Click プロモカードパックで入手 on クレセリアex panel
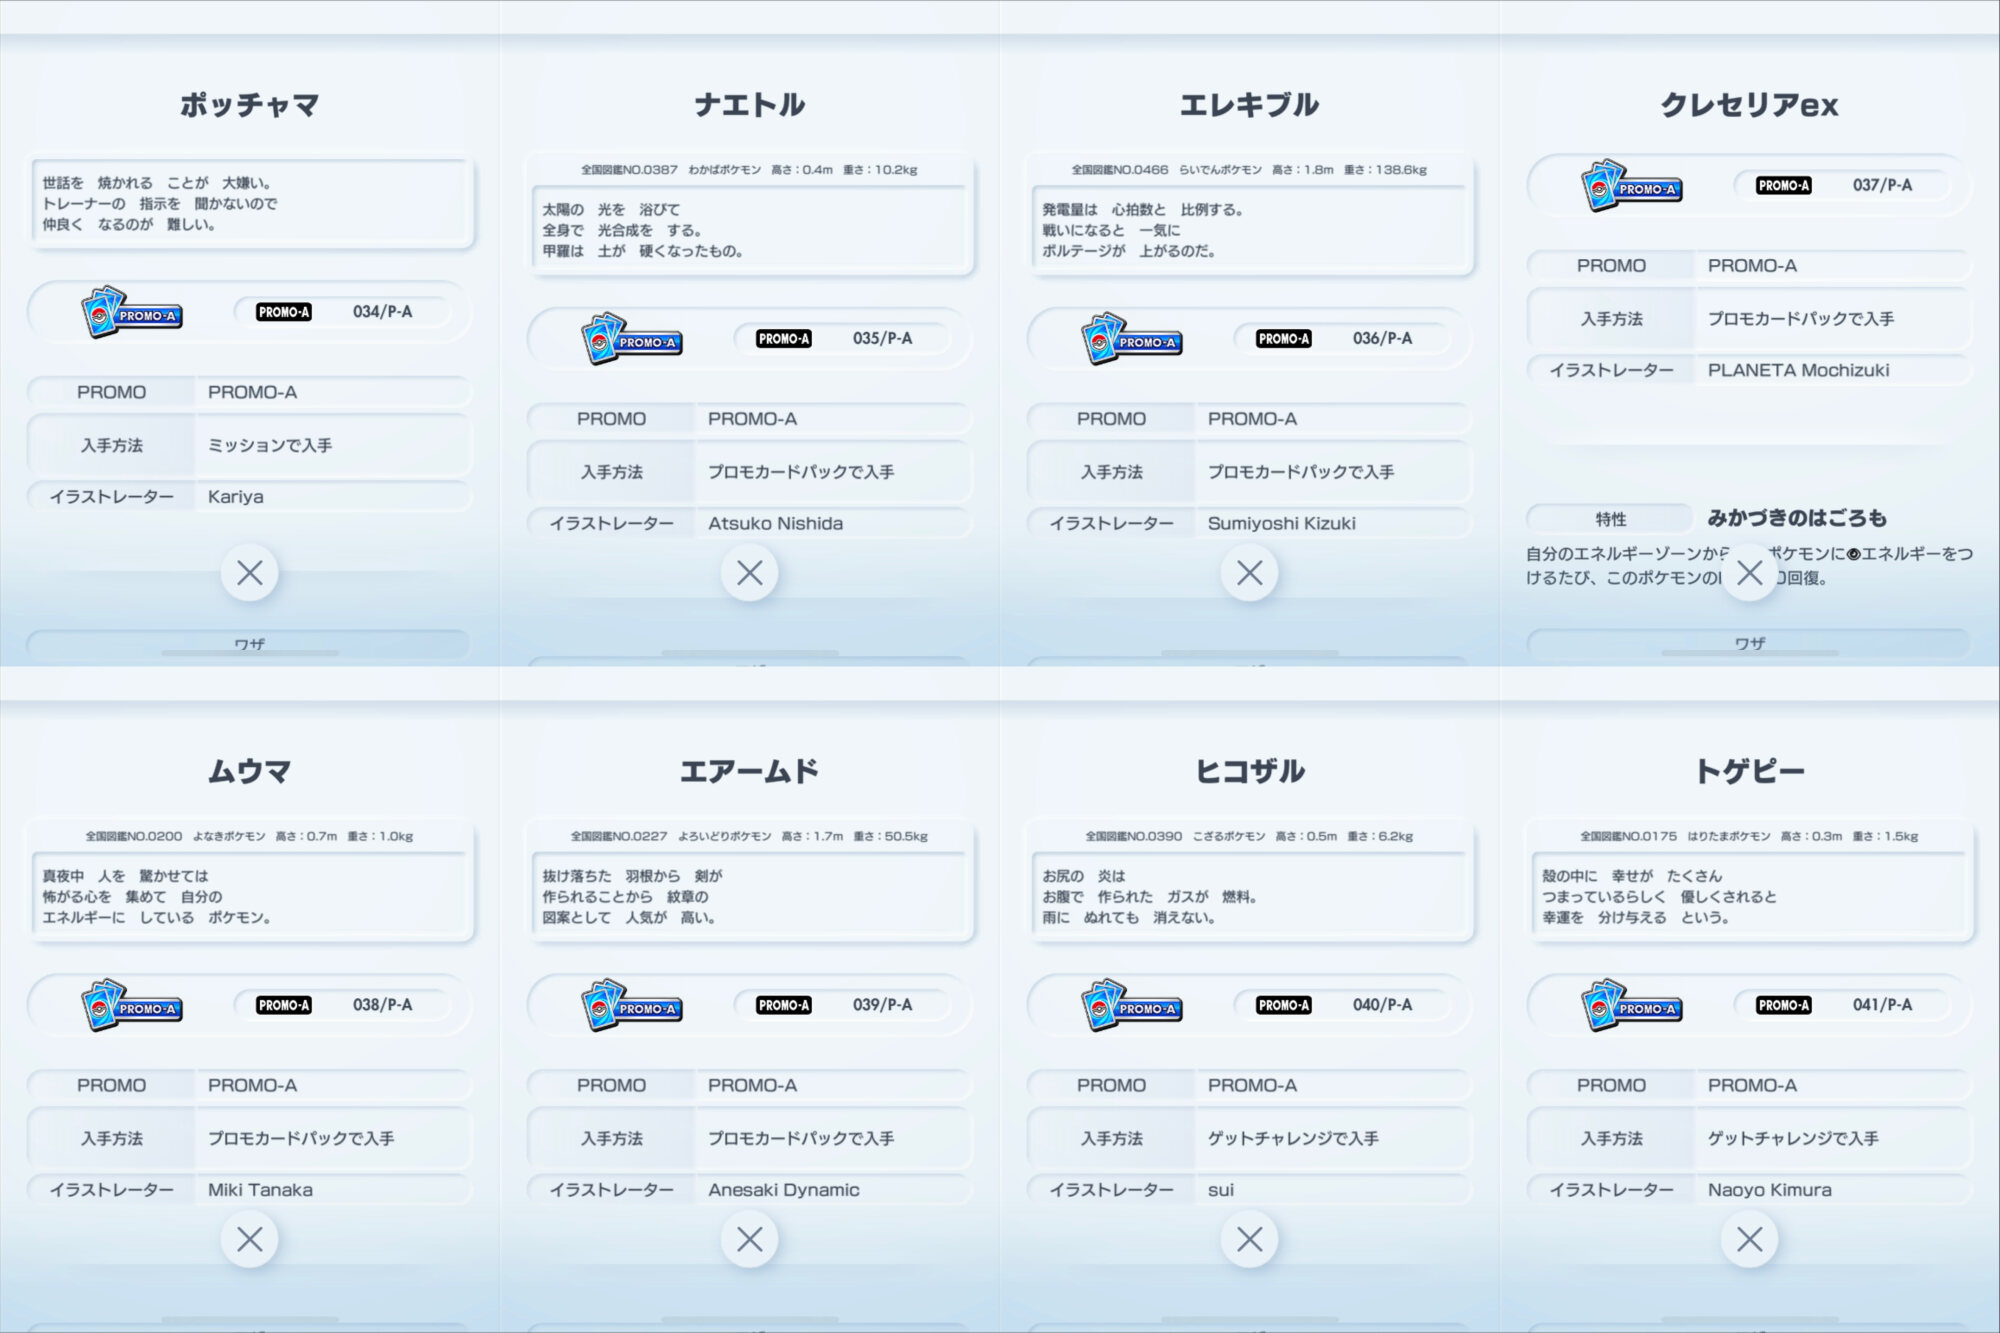 [1801, 319]
